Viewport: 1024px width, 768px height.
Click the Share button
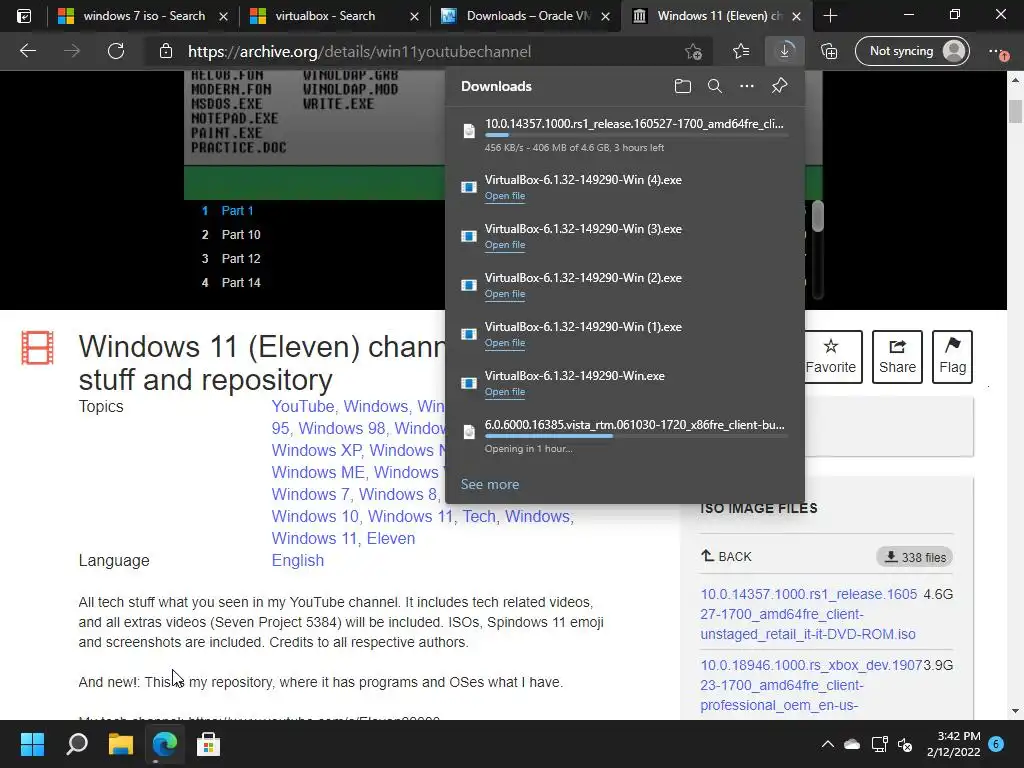[897, 357]
